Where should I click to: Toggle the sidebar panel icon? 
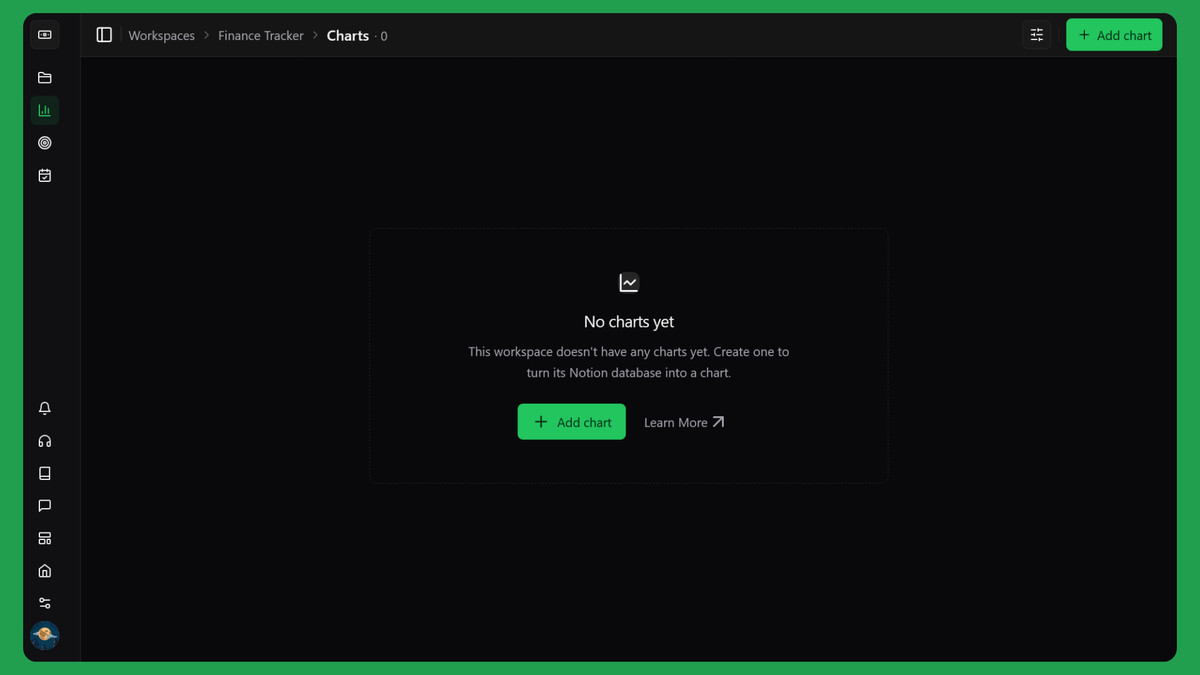pyautogui.click(x=104, y=35)
